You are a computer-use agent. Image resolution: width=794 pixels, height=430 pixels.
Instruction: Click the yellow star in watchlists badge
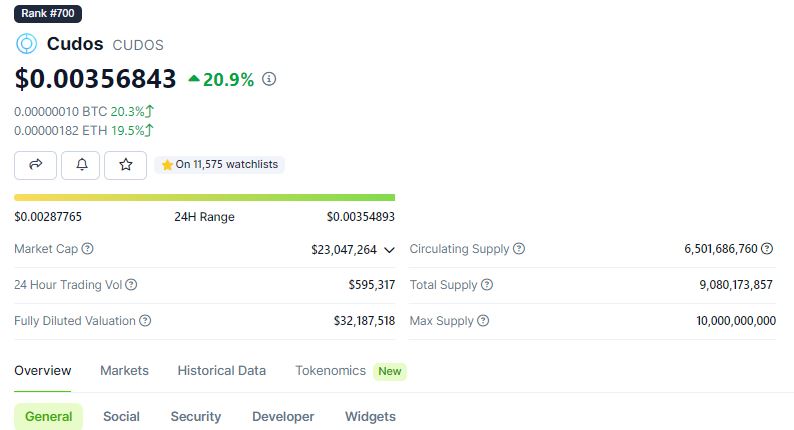167,165
